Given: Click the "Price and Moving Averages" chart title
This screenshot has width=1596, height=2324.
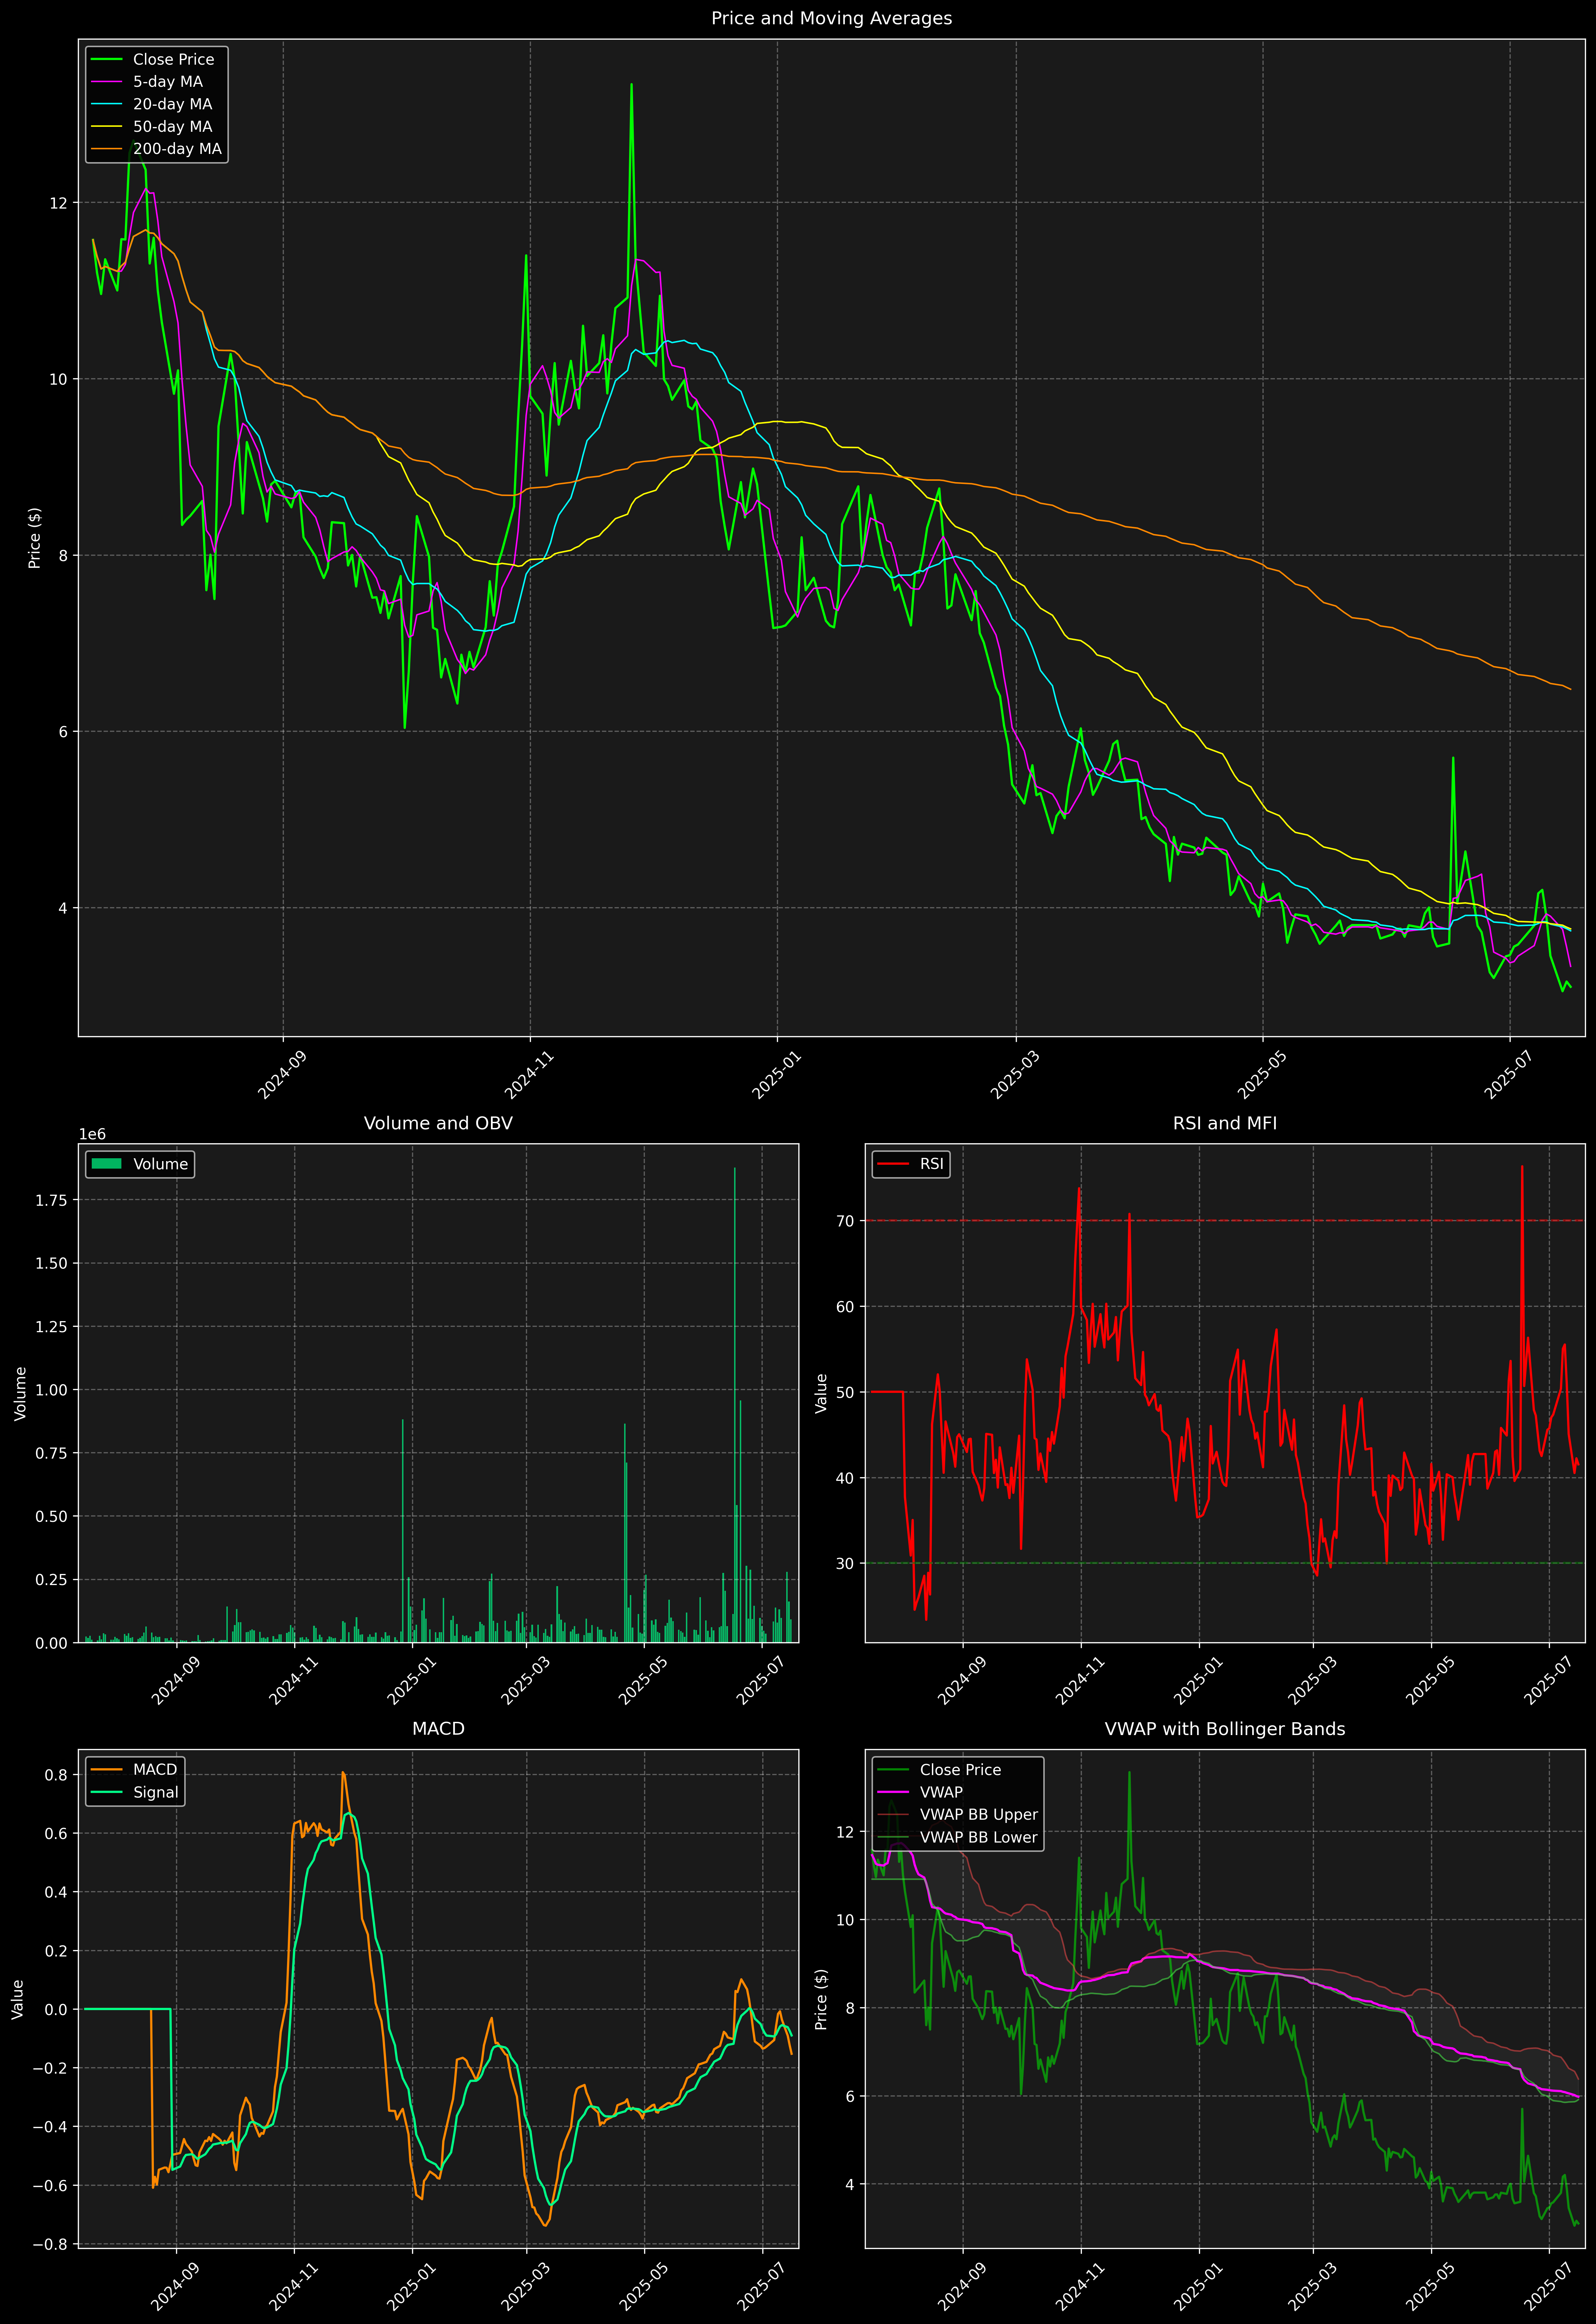Looking at the screenshot, I should [831, 18].
